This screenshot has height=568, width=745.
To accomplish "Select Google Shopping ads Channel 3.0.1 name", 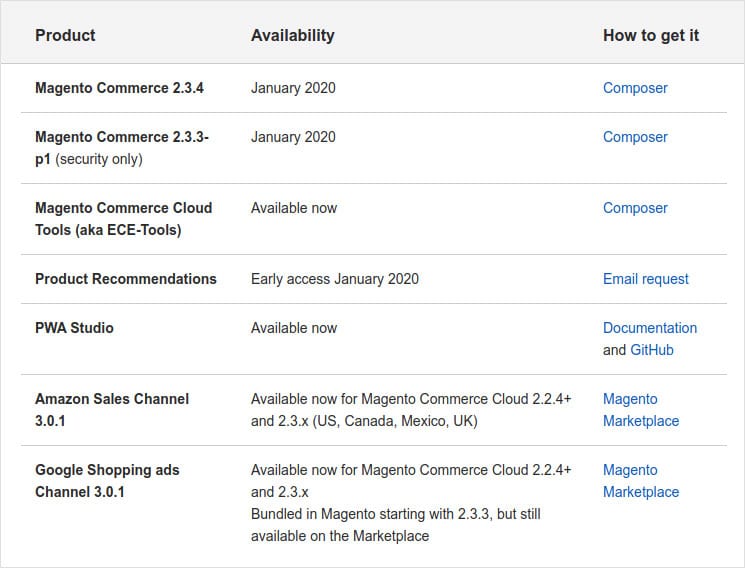I will point(107,481).
